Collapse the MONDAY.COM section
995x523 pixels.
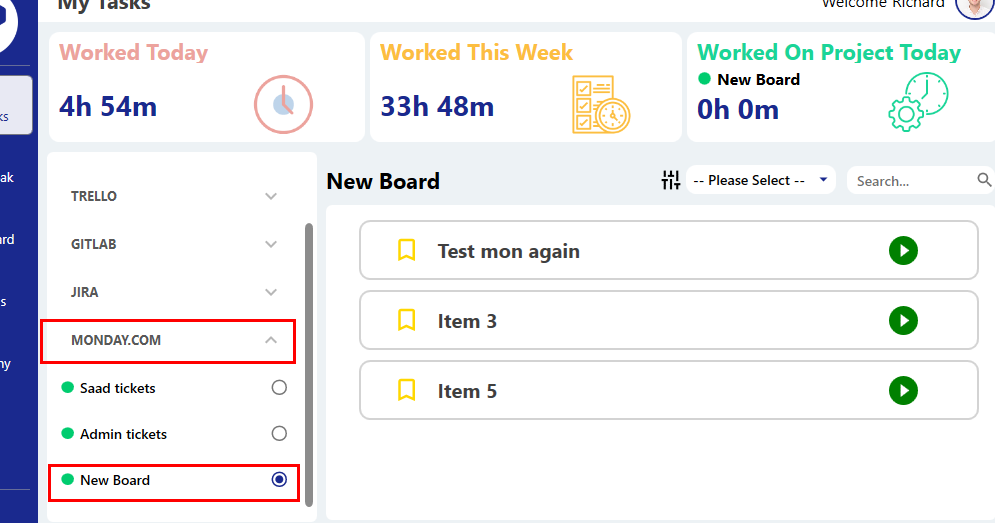click(x=270, y=341)
